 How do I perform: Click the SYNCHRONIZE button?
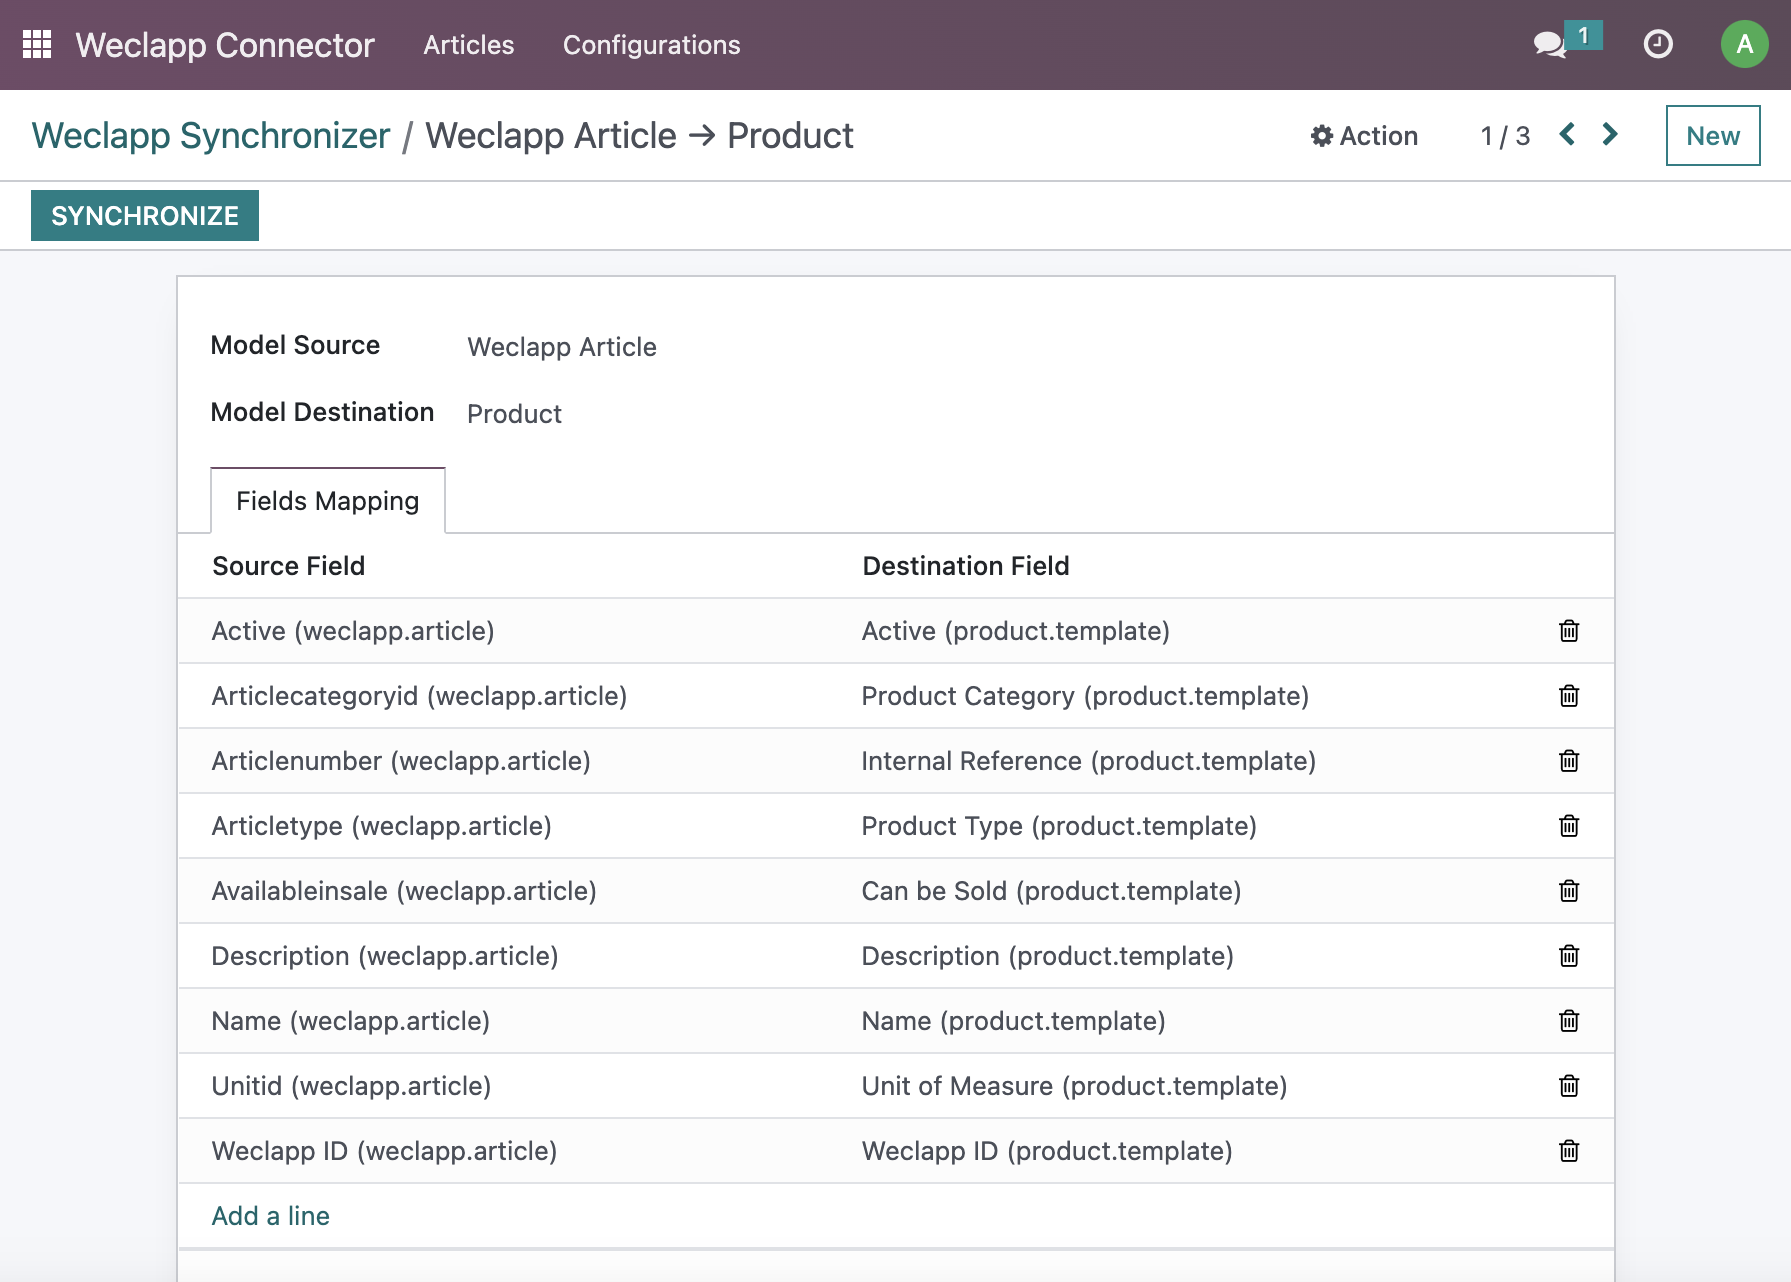coord(145,216)
